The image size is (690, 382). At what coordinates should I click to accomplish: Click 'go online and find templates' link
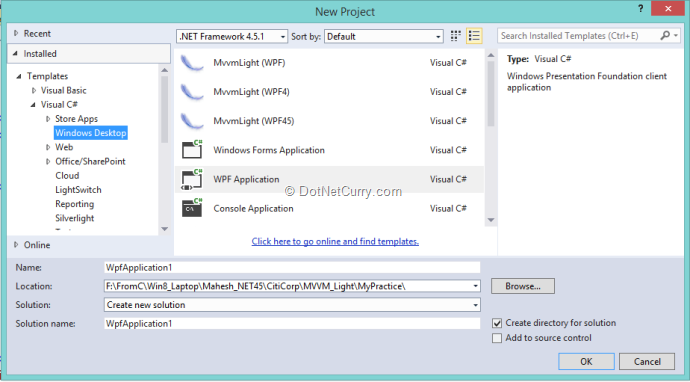coord(335,242)
